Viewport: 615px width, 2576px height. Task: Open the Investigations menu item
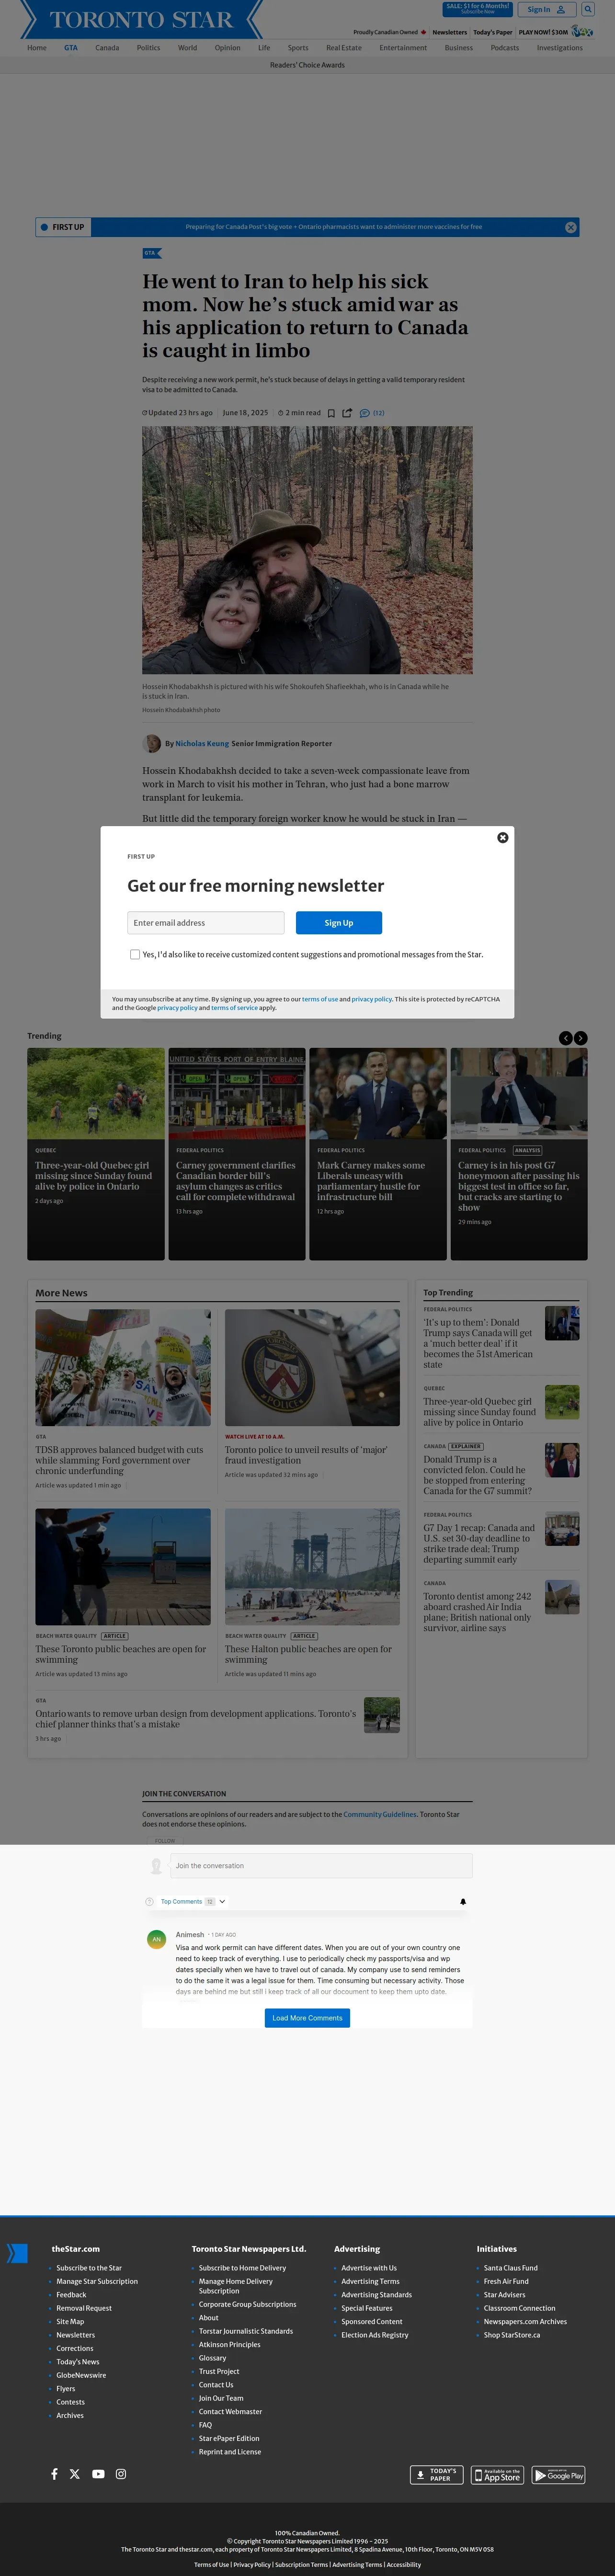point(559,48)
